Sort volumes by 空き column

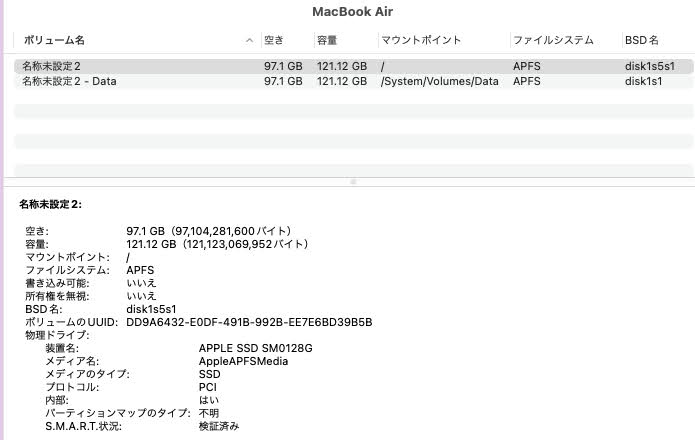coord(274,40)
